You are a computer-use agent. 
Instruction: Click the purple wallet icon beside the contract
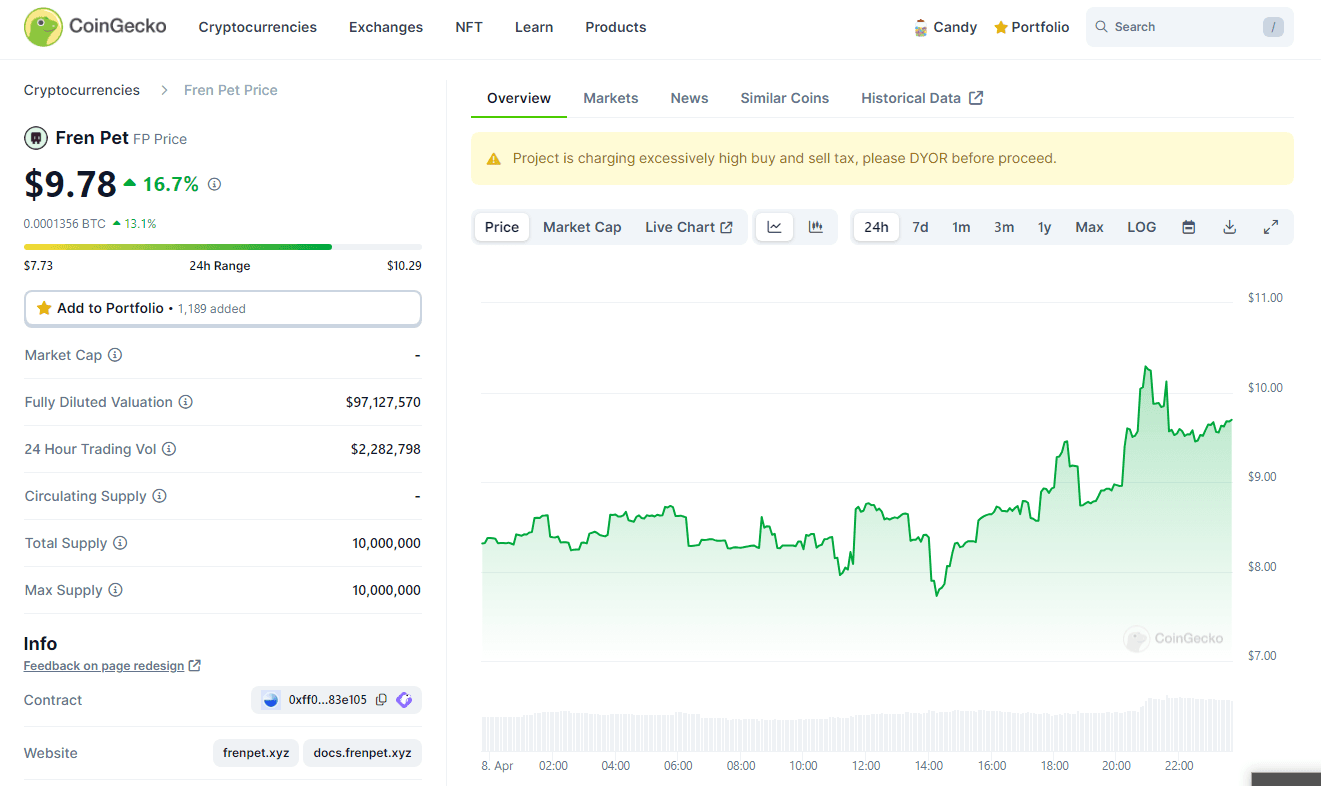(404, 700)
